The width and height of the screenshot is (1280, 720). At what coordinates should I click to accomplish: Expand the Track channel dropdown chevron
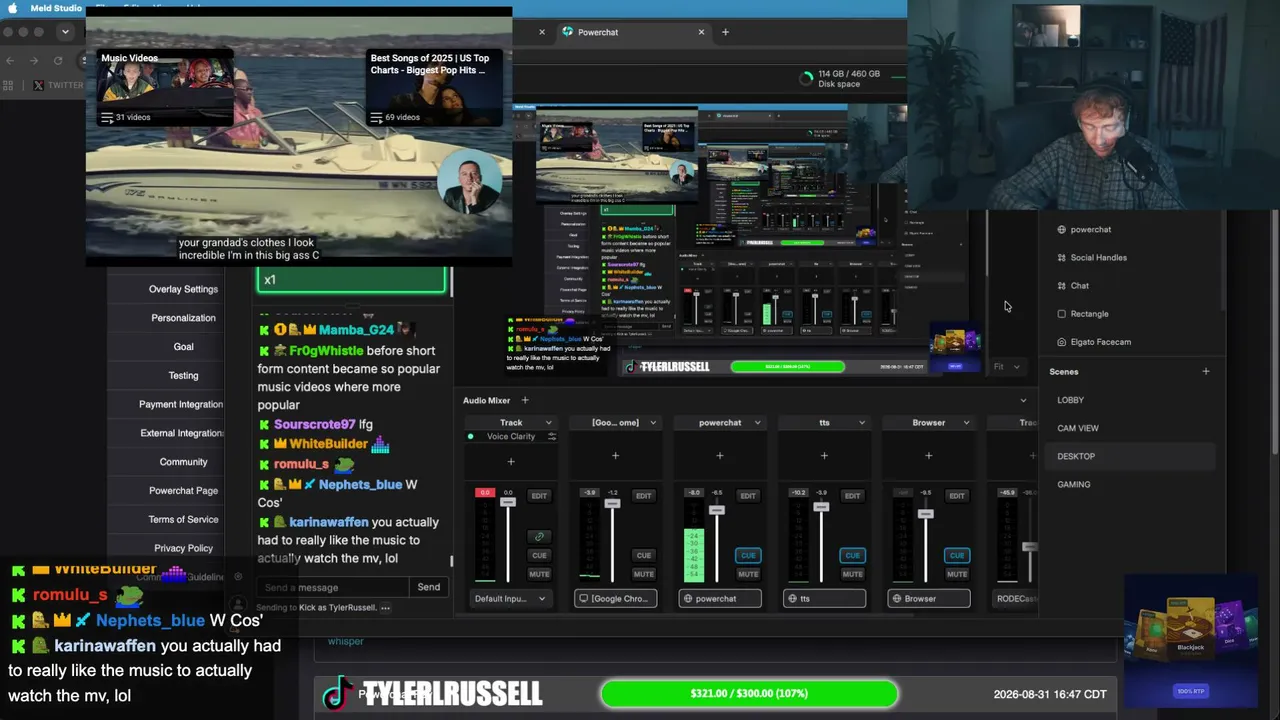tap(548, 423)
